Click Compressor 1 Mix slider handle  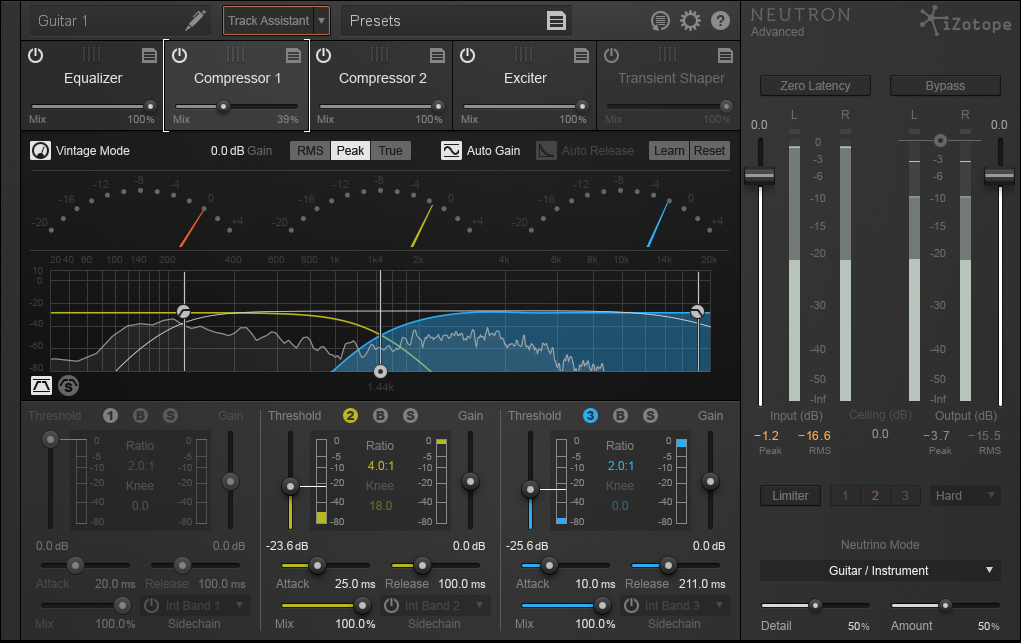(x=223, y=106)
